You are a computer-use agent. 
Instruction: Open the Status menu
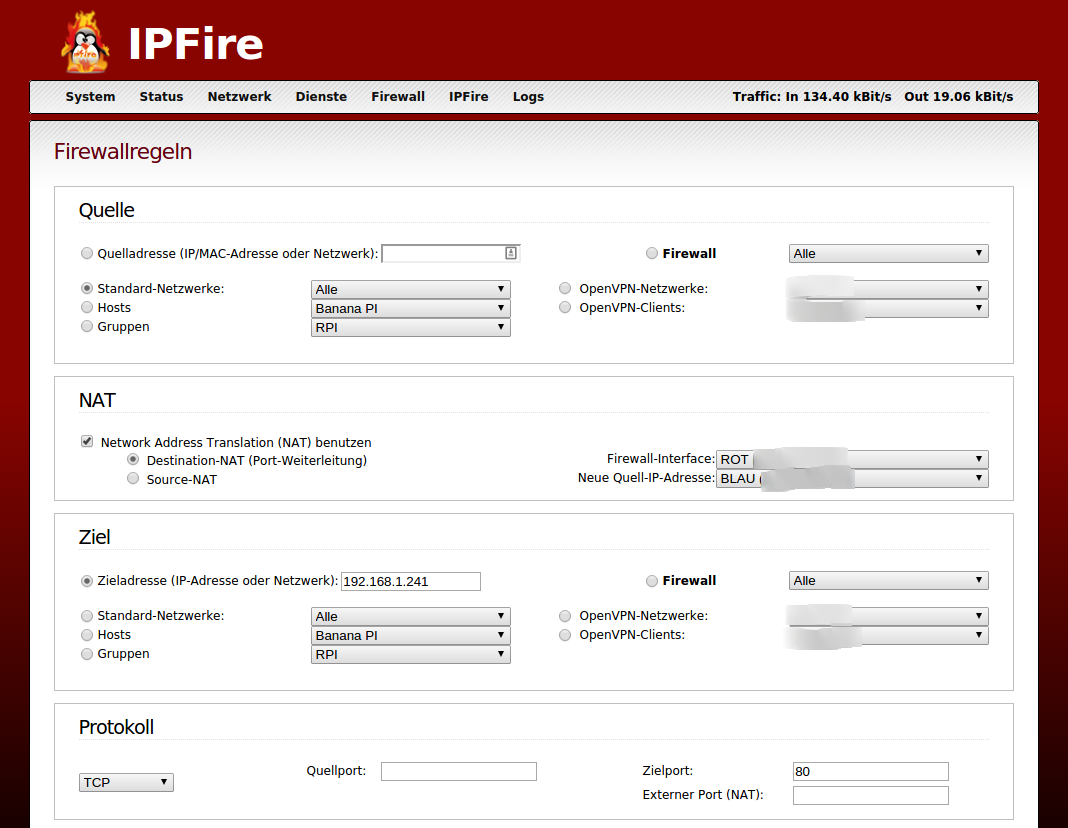161,97
